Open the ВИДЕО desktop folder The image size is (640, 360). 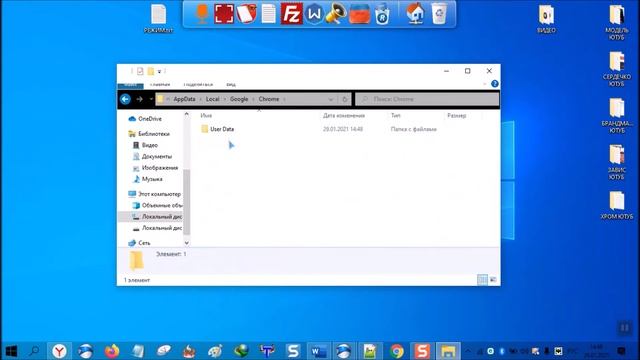(546, 19)
